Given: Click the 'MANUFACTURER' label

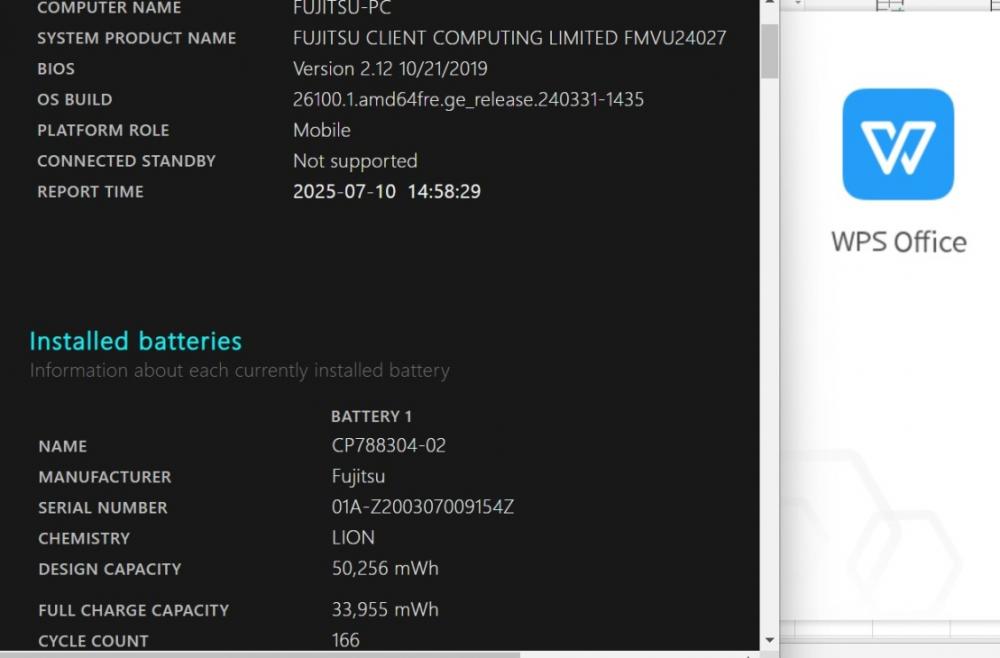Looking at the screenshot, I should (105, 477).
